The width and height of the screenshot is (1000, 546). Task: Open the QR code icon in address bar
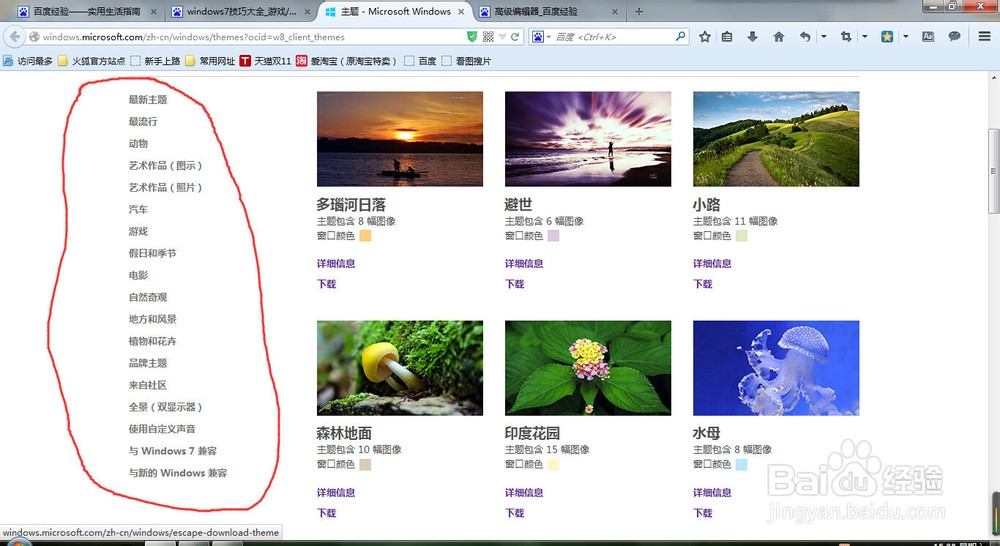(x=489, y=37)
